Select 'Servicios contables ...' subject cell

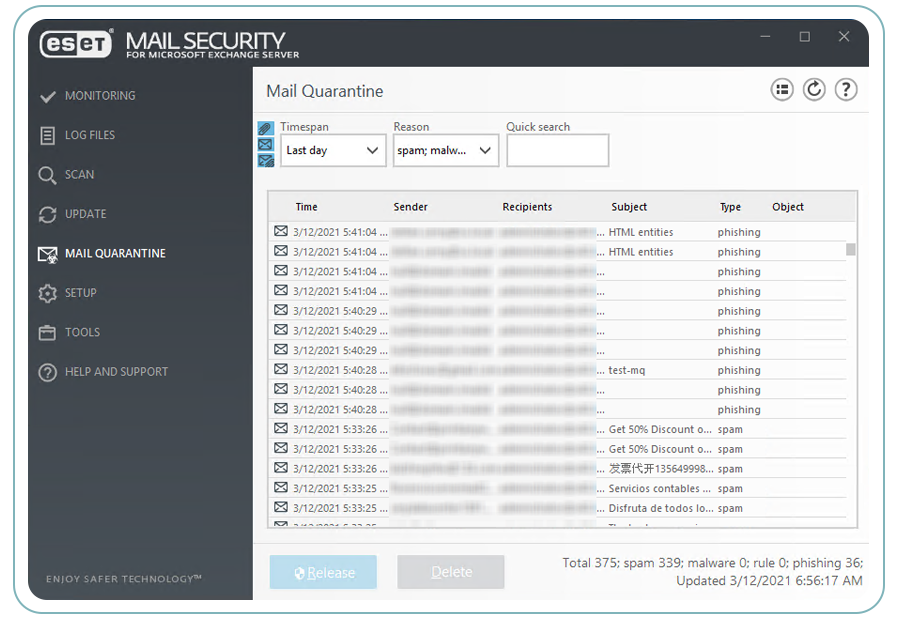pos(660,488)
